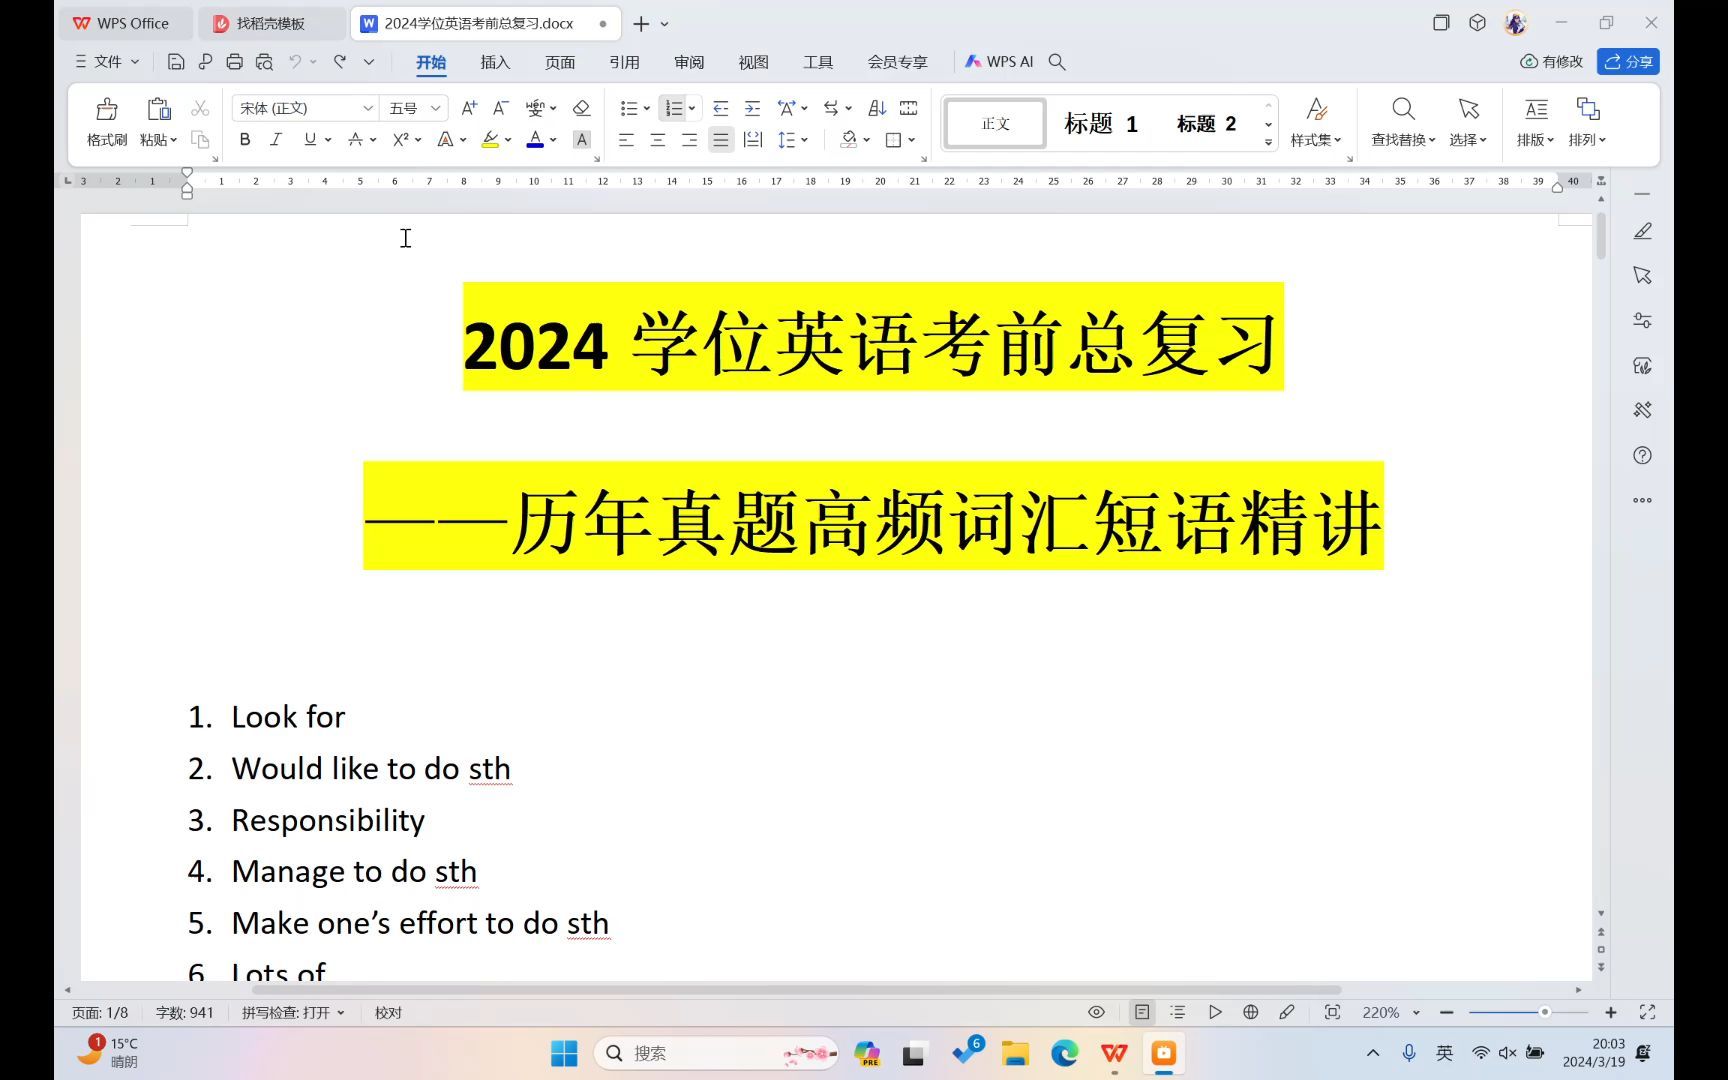Open the help question mark in sidebar

1642,455
